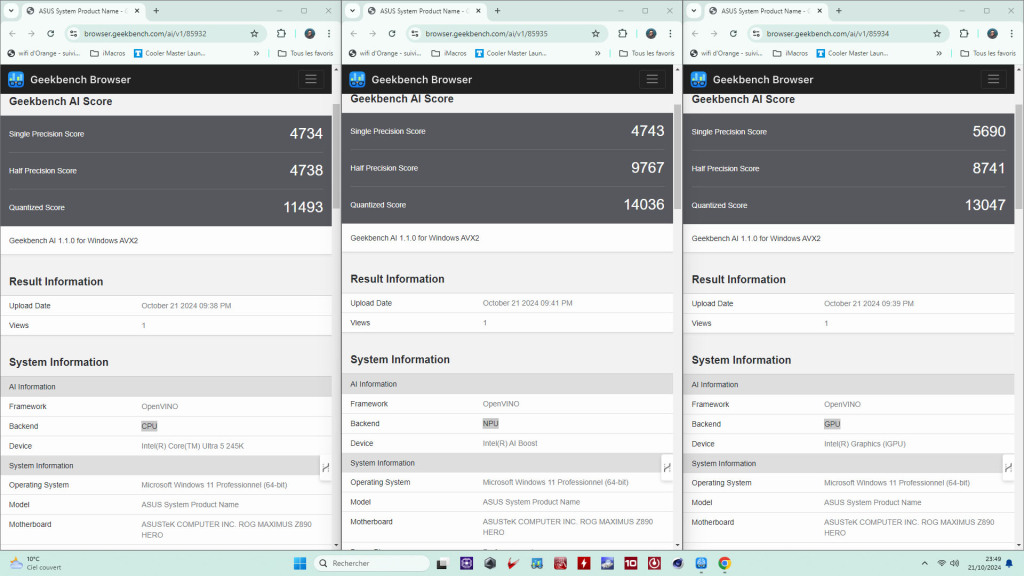Open the side panel toggle in the right window
The image size is (1024, 576).
point(1008,468)
